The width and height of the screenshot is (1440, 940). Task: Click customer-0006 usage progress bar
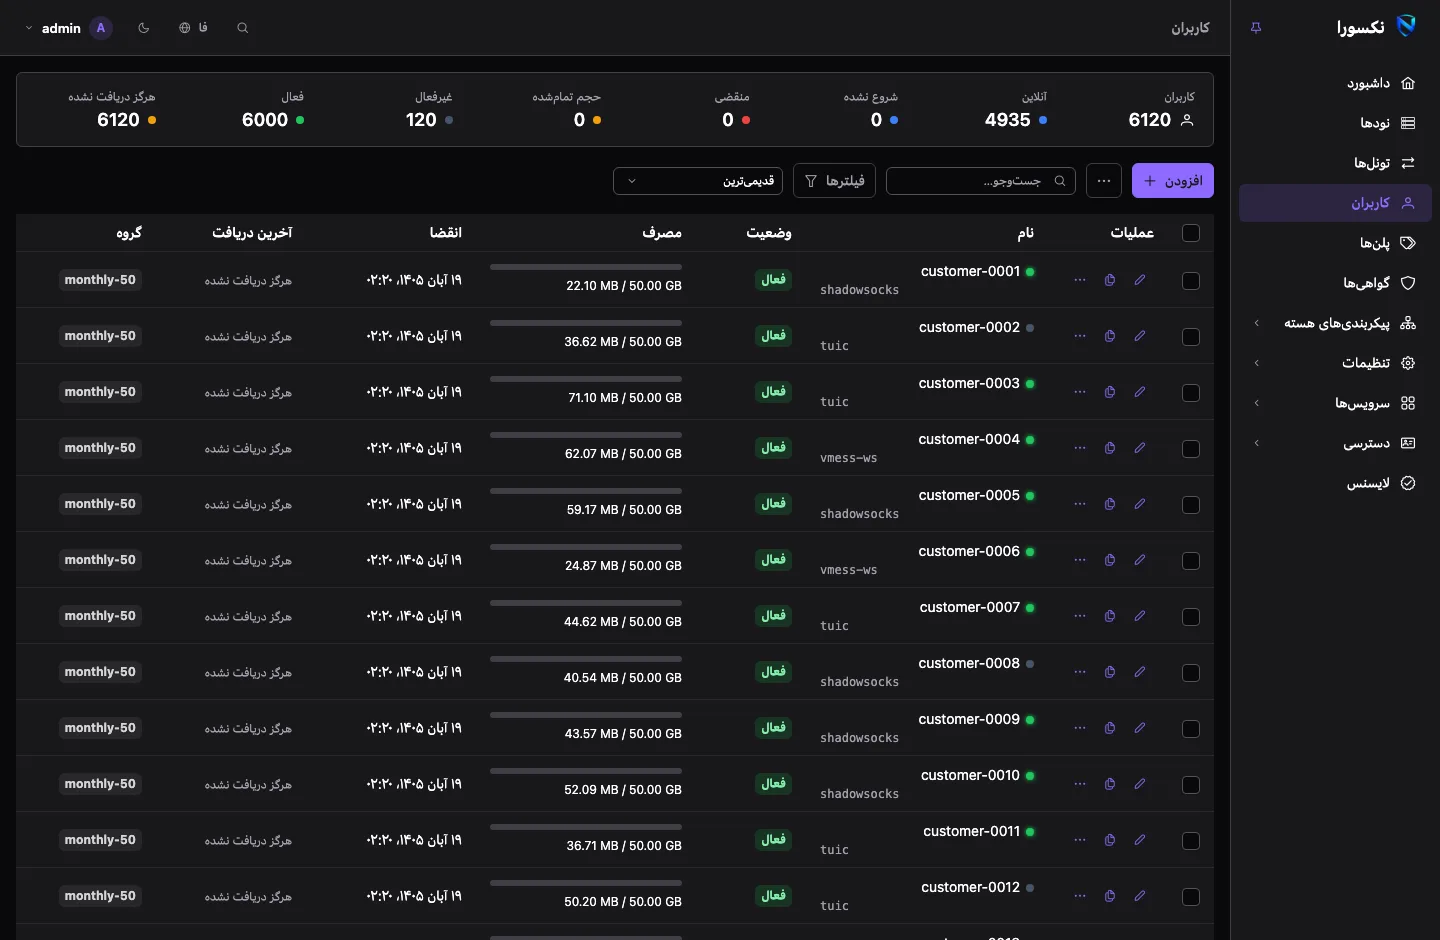pos(586,547)
